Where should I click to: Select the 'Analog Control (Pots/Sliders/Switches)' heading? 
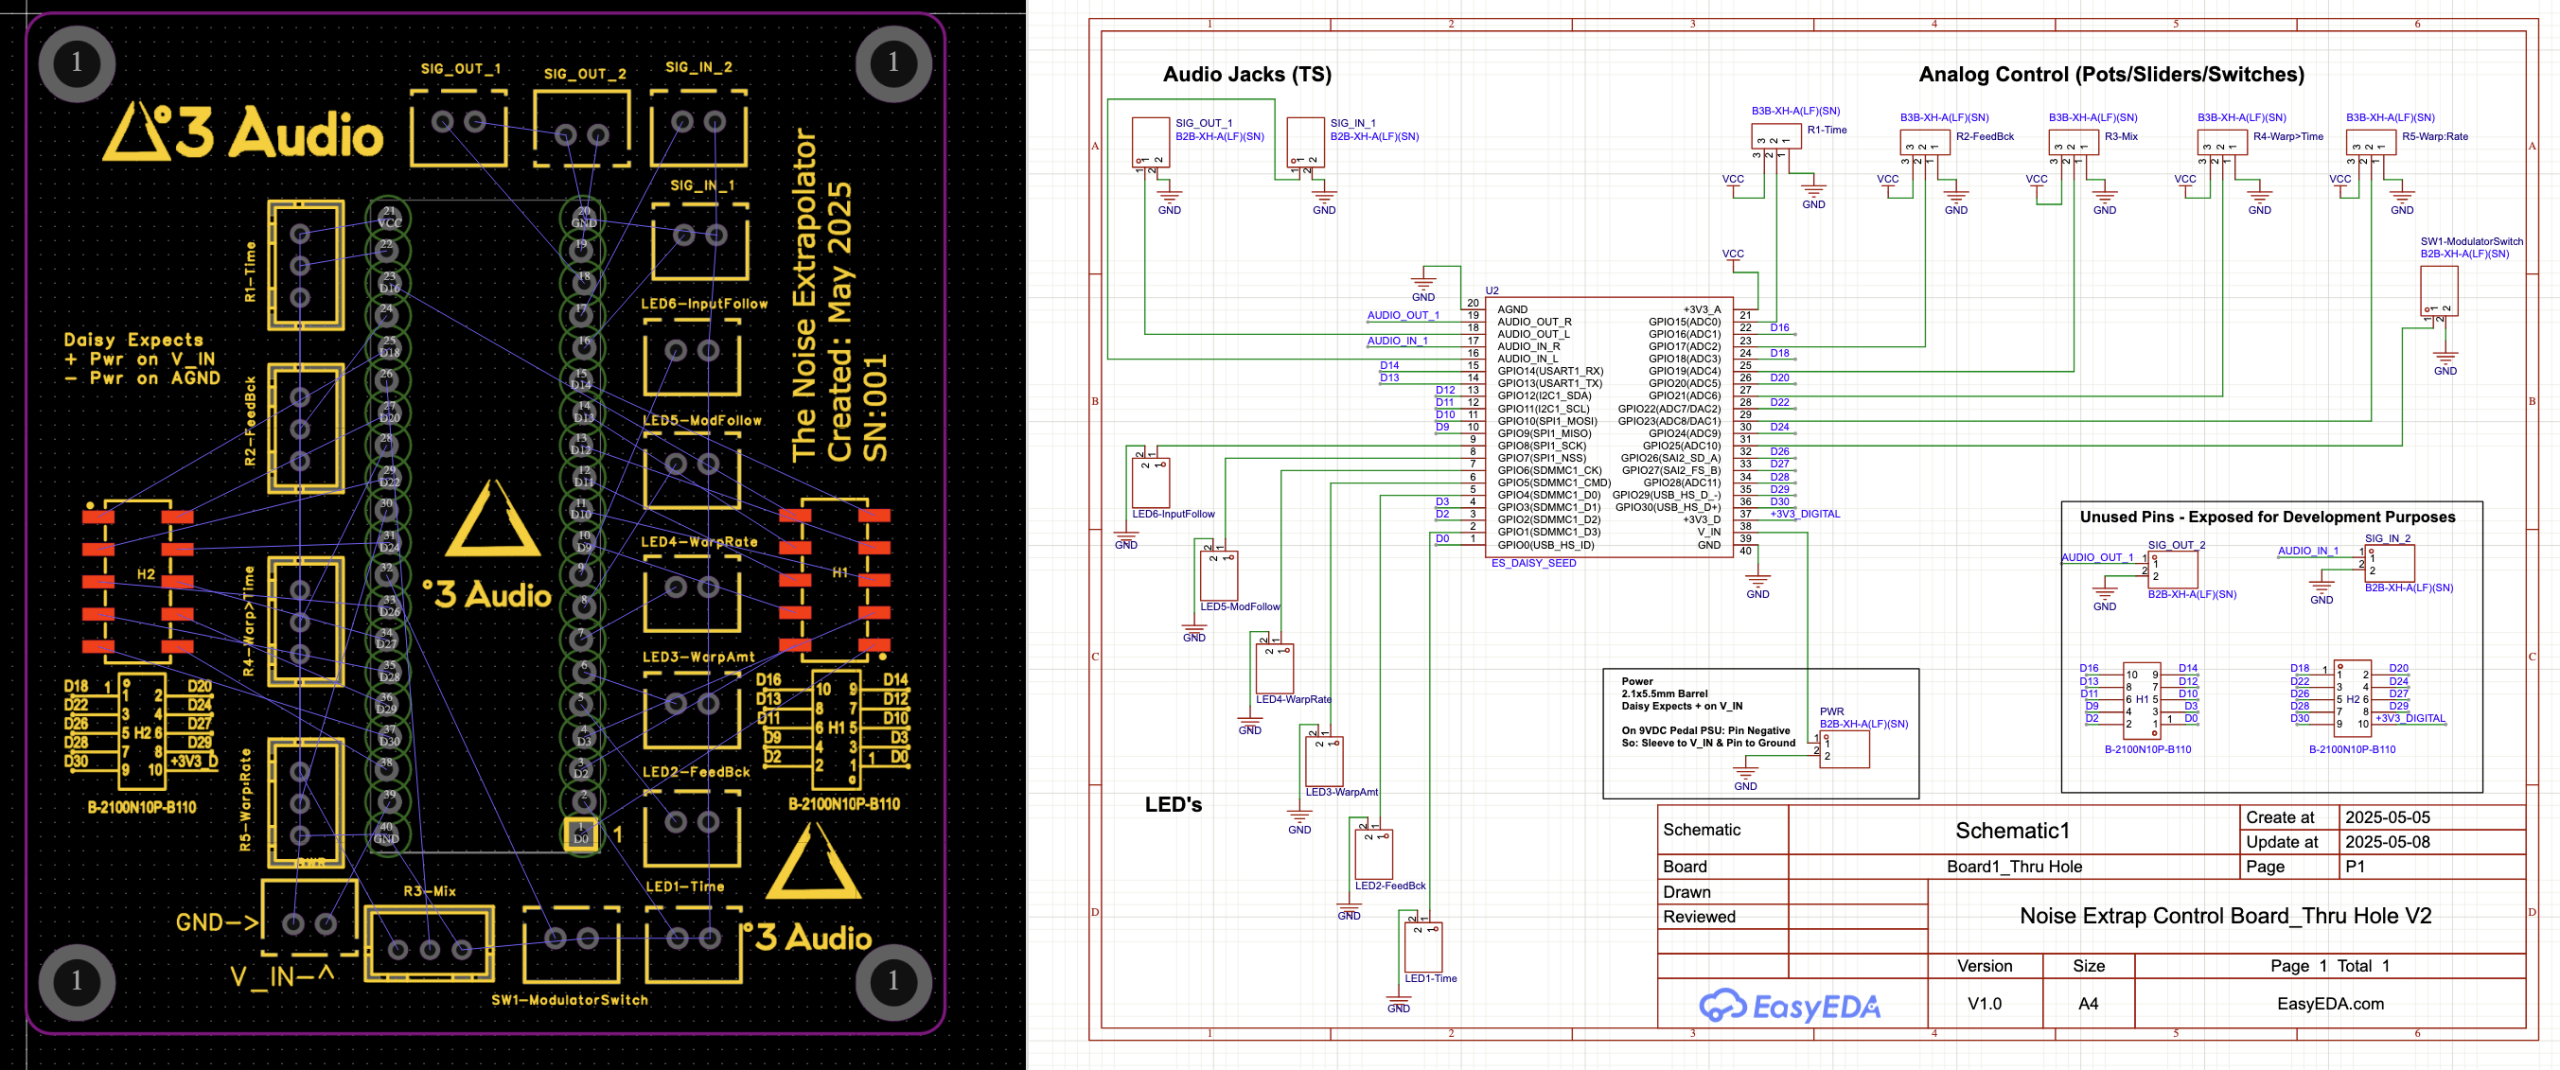pos(2110,75)
